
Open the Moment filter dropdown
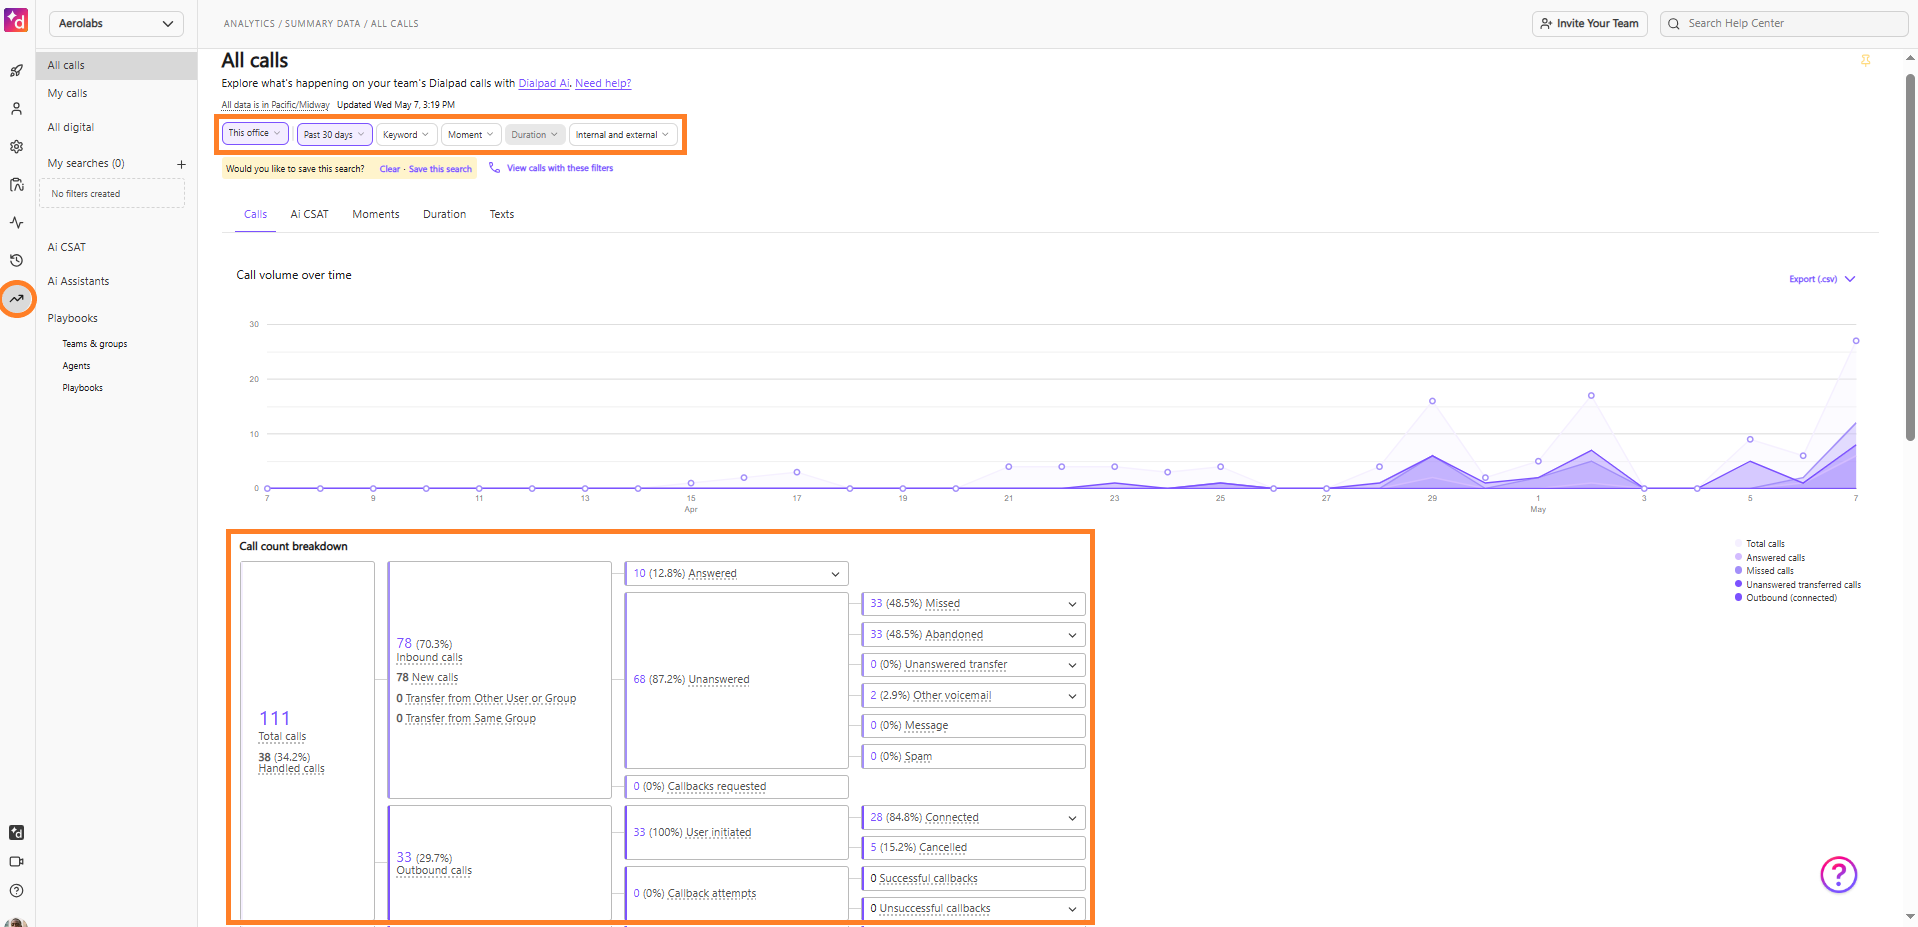470,134
